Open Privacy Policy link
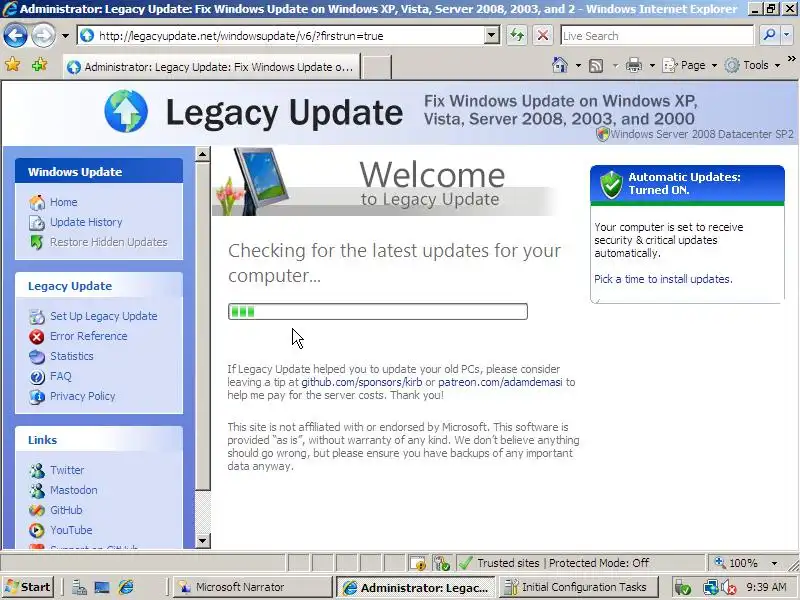The width and height of the screenshot is (800, 600). coord(83,396)
